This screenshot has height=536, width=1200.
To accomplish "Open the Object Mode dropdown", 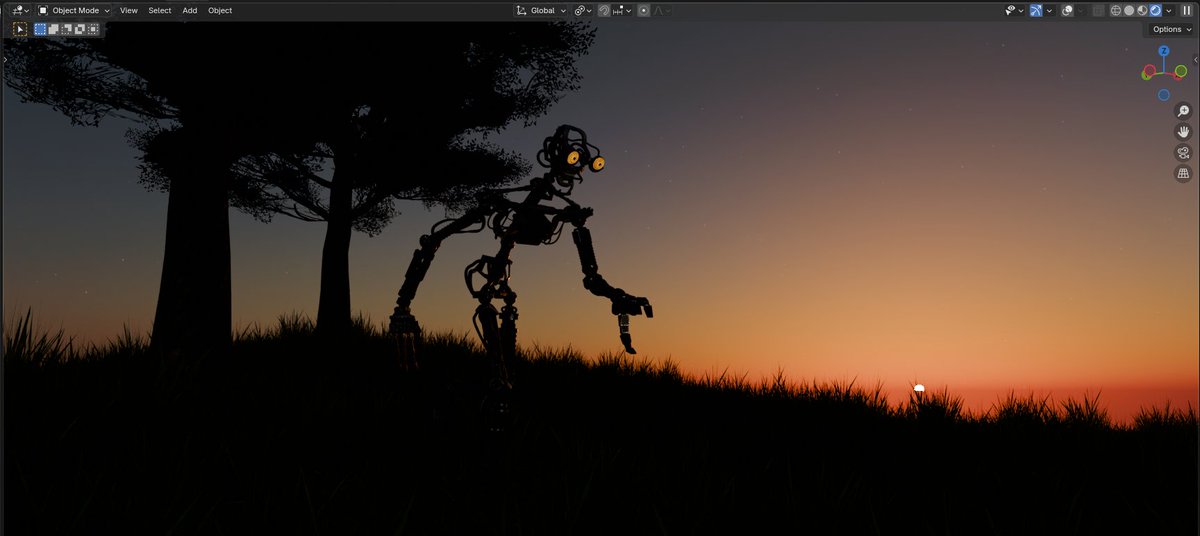I will tap(74, 10).
